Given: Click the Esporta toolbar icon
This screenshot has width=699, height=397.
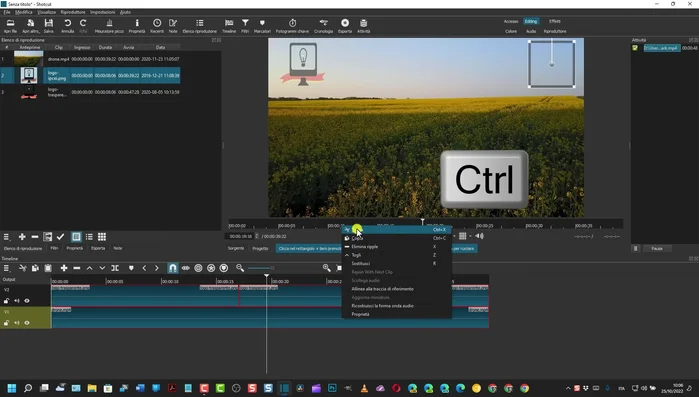Looking at the screenshot, I should [x=345, y=26].
